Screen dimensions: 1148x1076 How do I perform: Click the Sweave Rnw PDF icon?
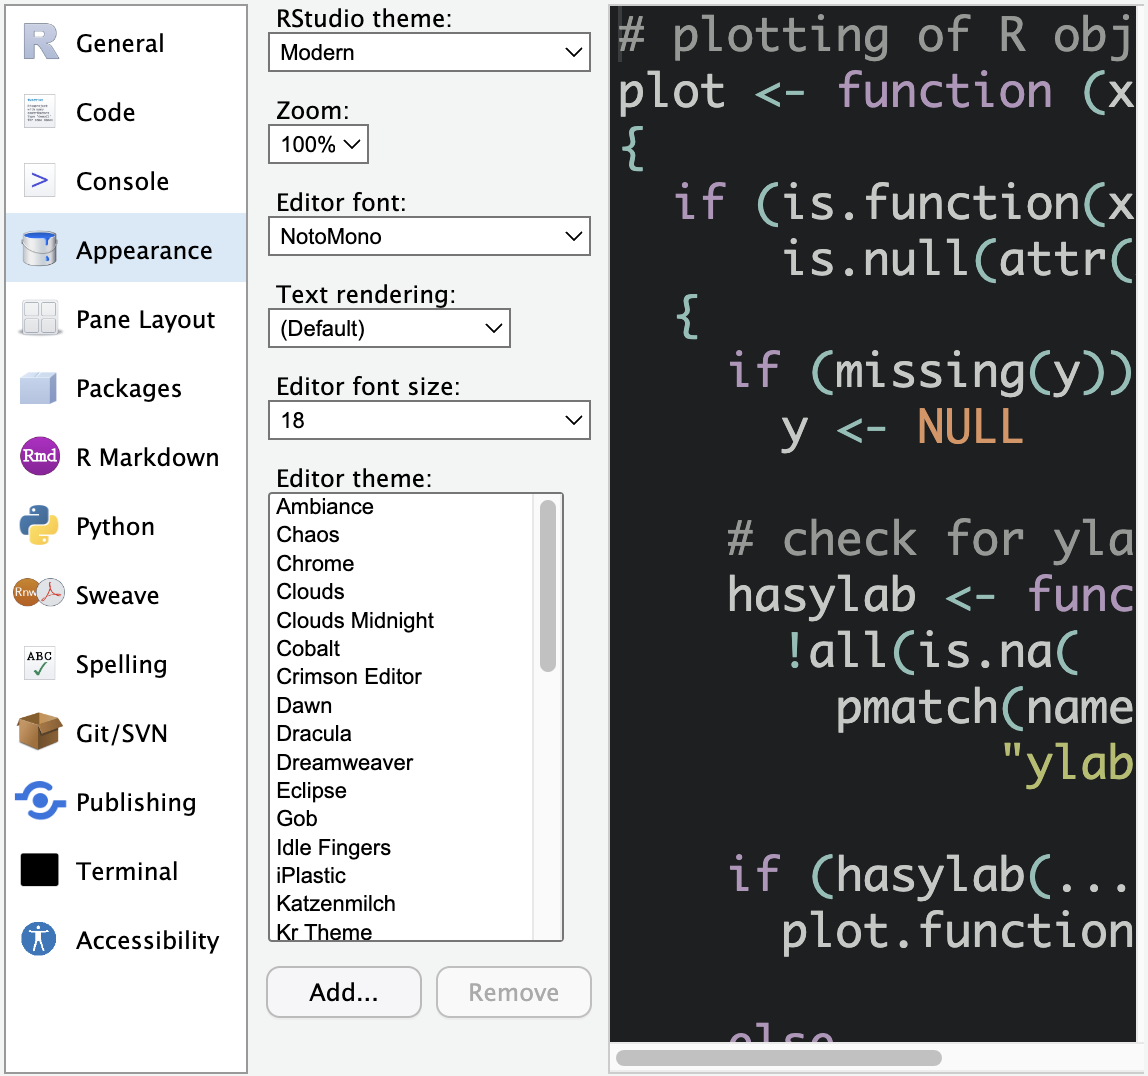pos(39,593)
